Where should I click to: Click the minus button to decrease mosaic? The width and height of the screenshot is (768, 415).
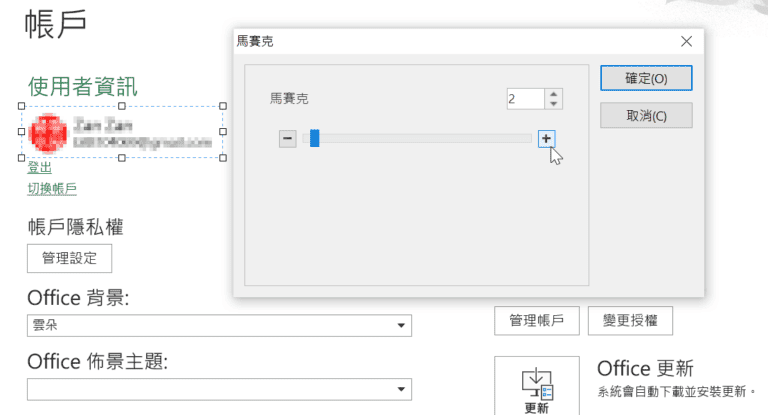(x=288, y=139)
